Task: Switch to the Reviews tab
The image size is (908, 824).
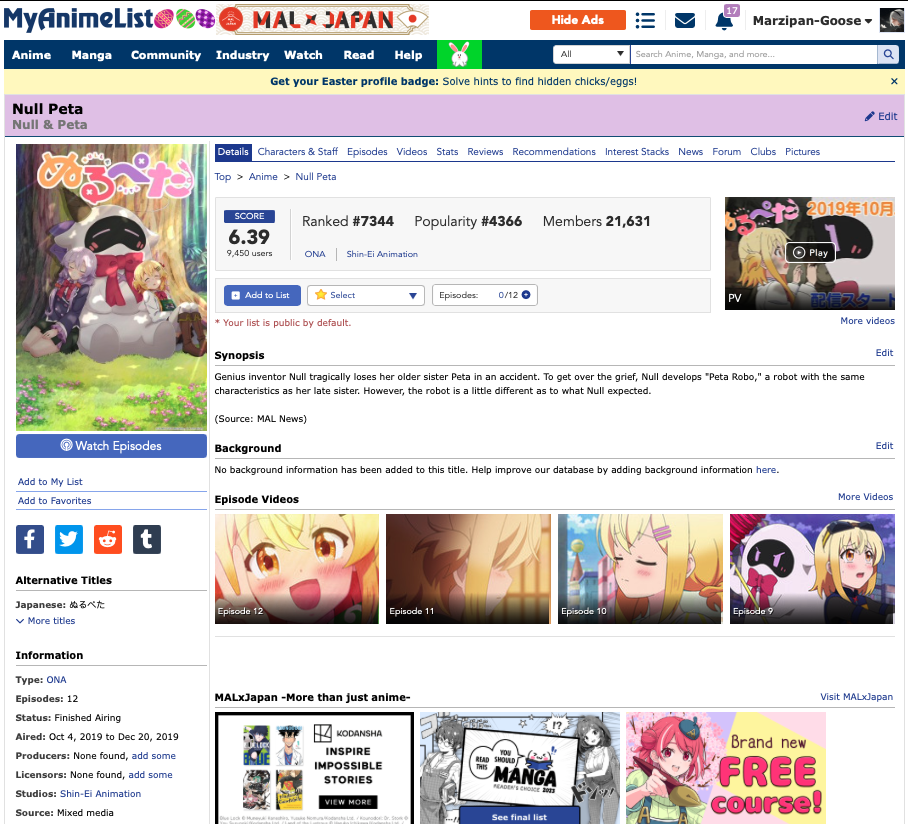Action: point(485,152)
